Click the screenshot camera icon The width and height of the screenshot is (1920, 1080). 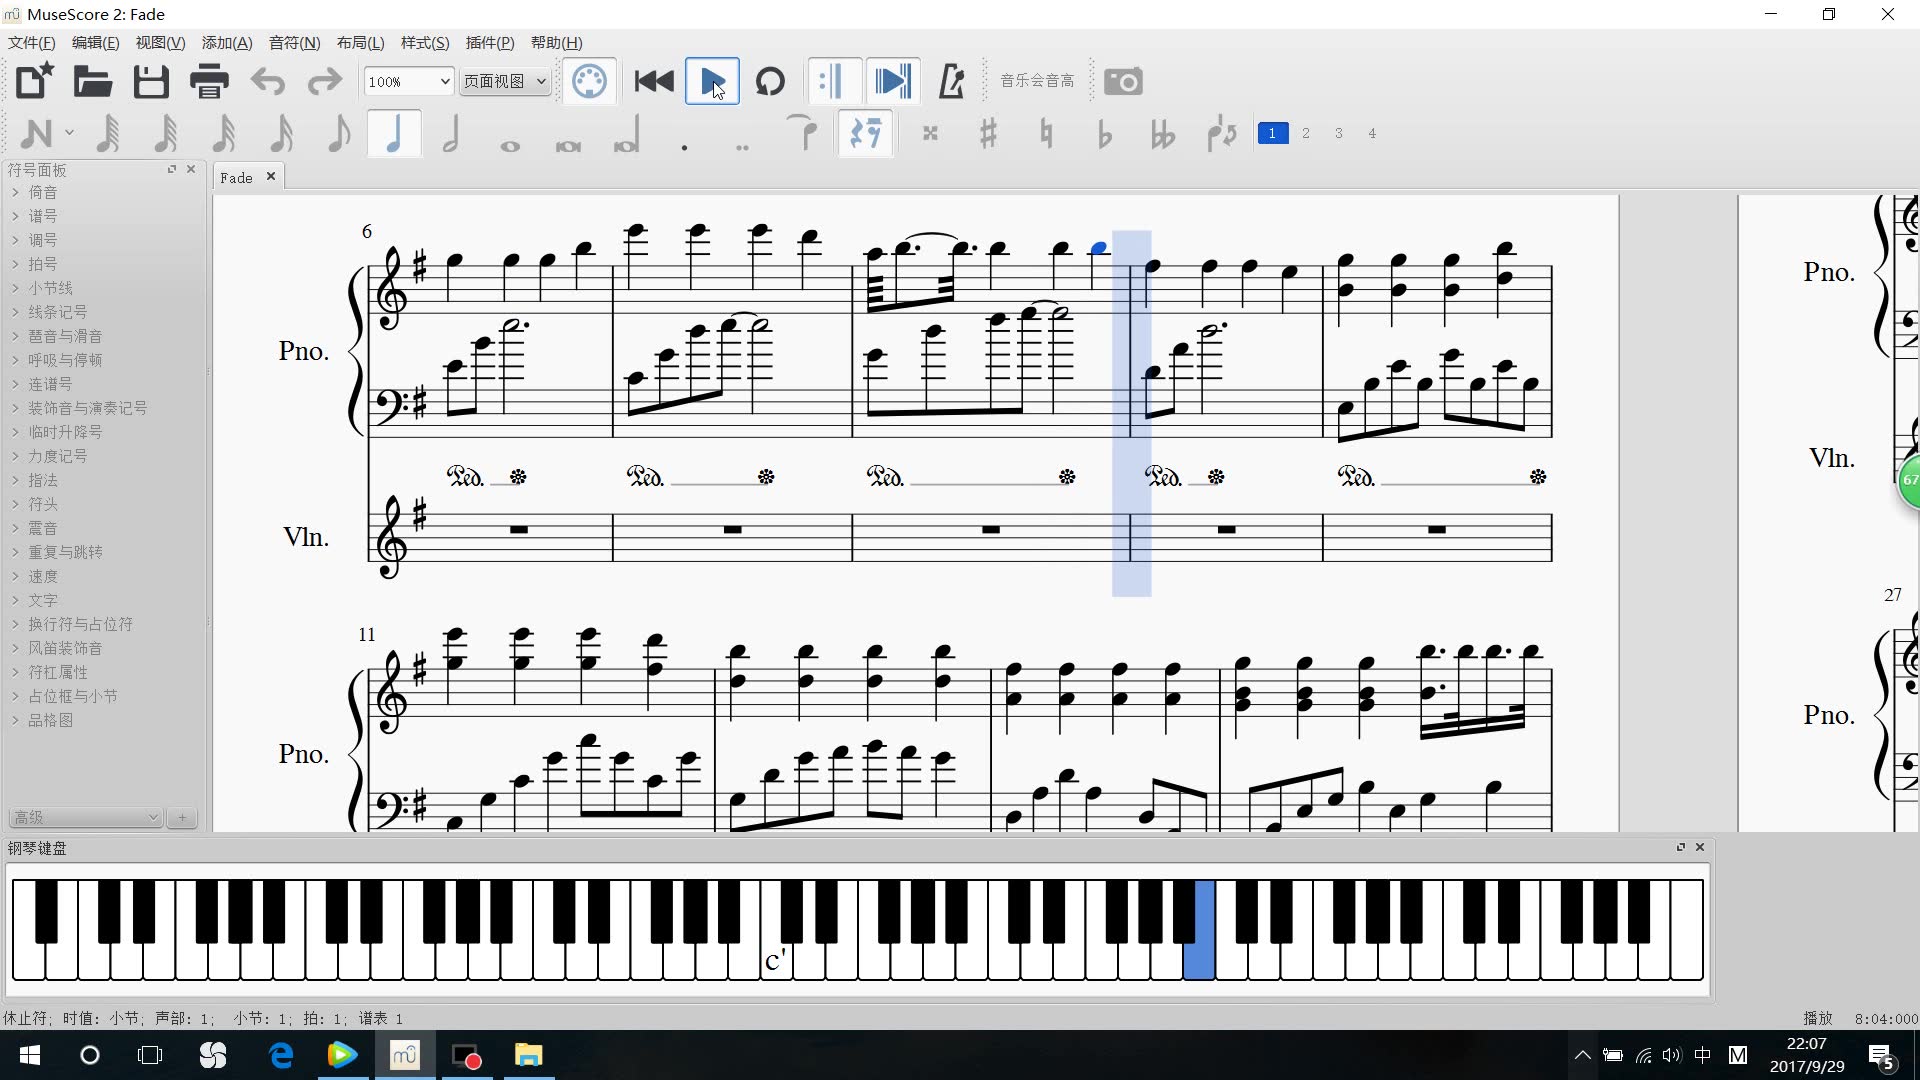1123,82
